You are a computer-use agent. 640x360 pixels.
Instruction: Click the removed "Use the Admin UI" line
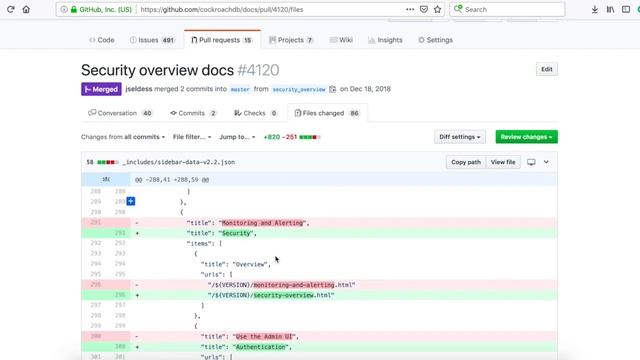pyautogui.click(x=319, y=336)
